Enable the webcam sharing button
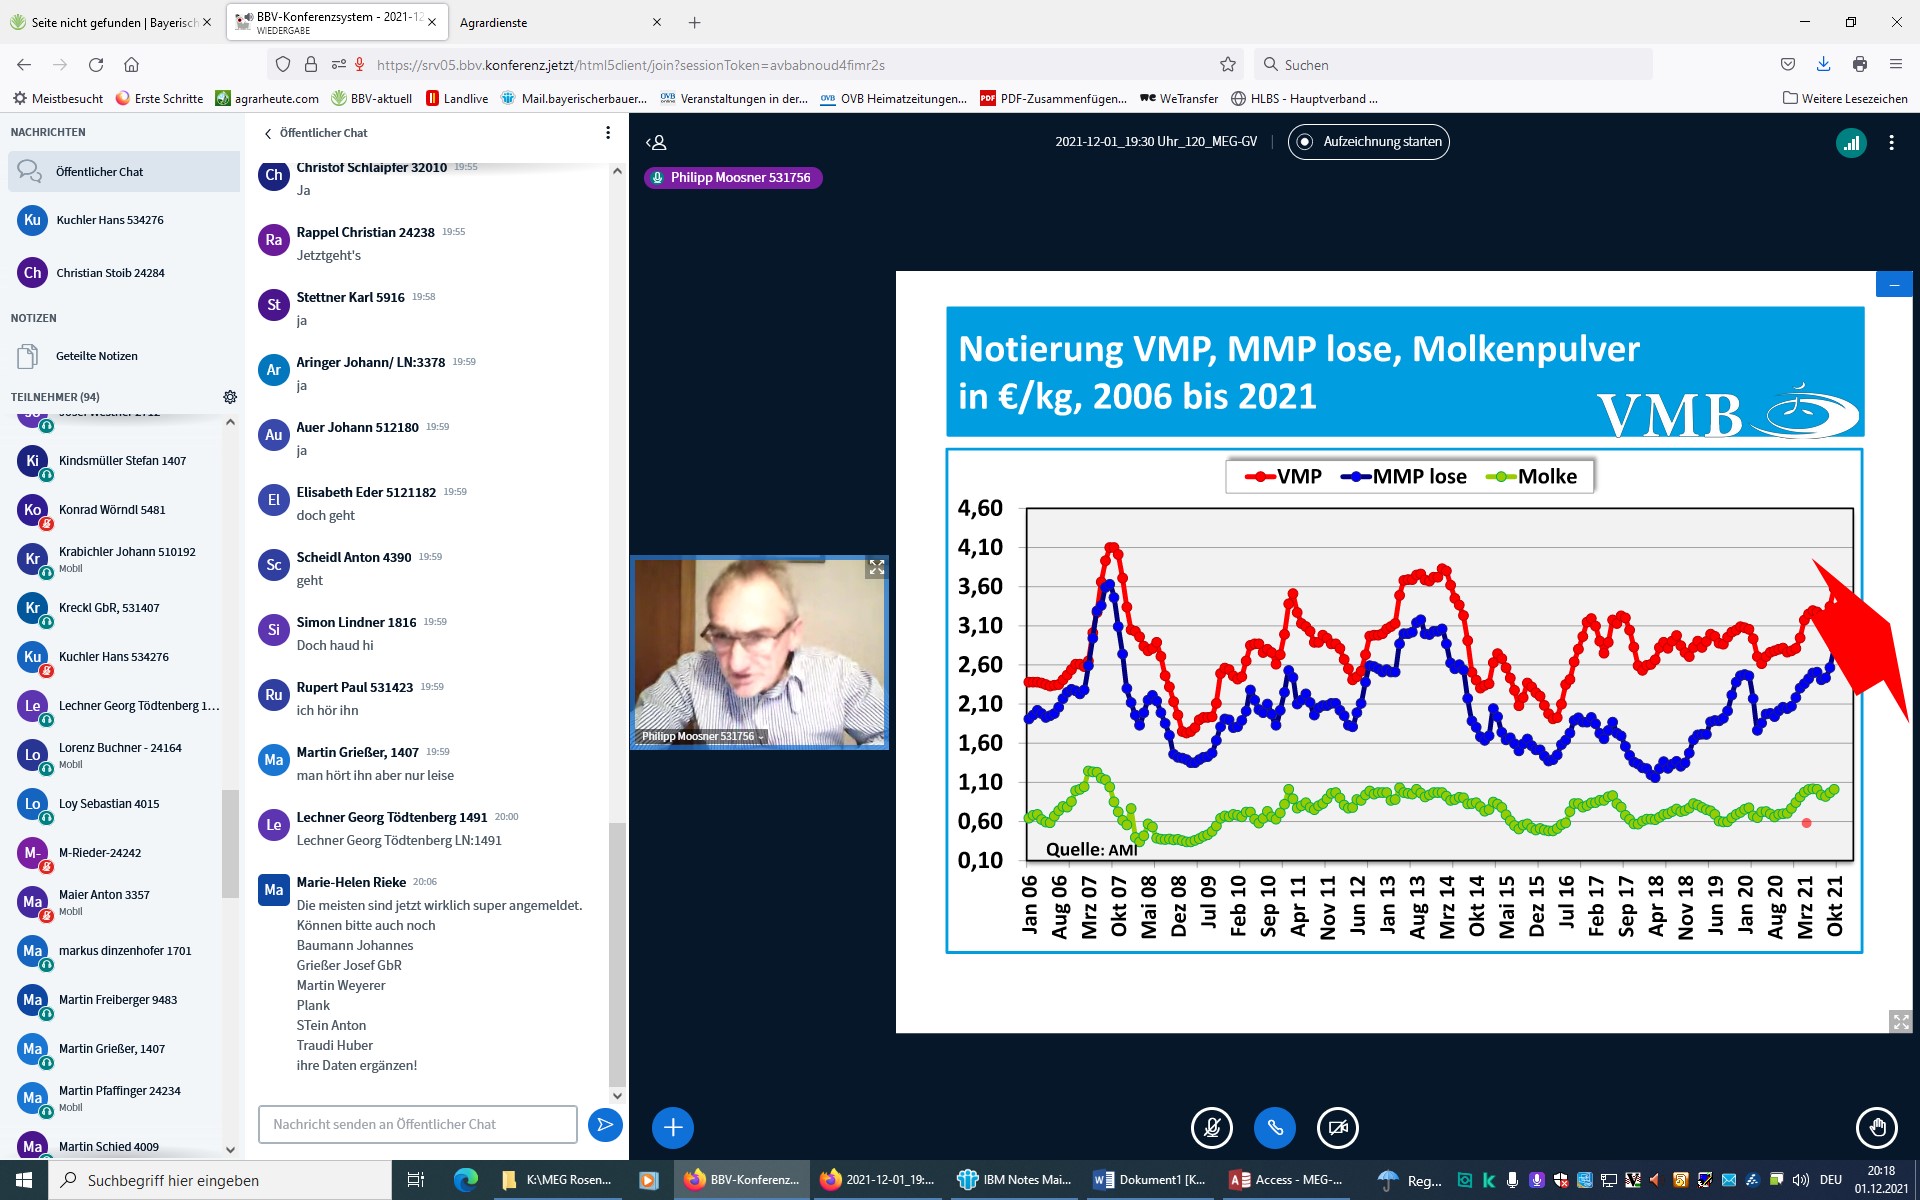1920x1200 pixels. tap(1338, 1128)
